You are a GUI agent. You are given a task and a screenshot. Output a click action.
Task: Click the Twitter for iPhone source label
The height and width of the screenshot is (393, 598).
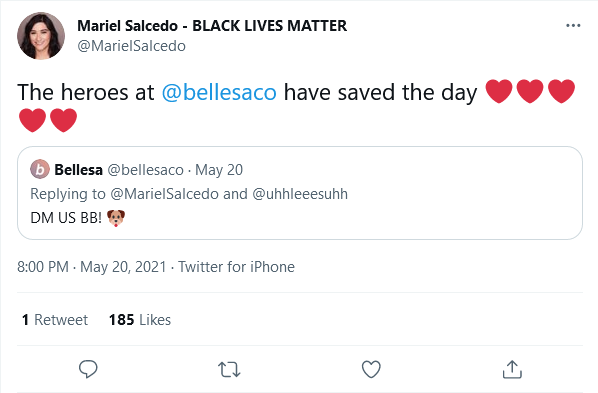pos(236,267)
